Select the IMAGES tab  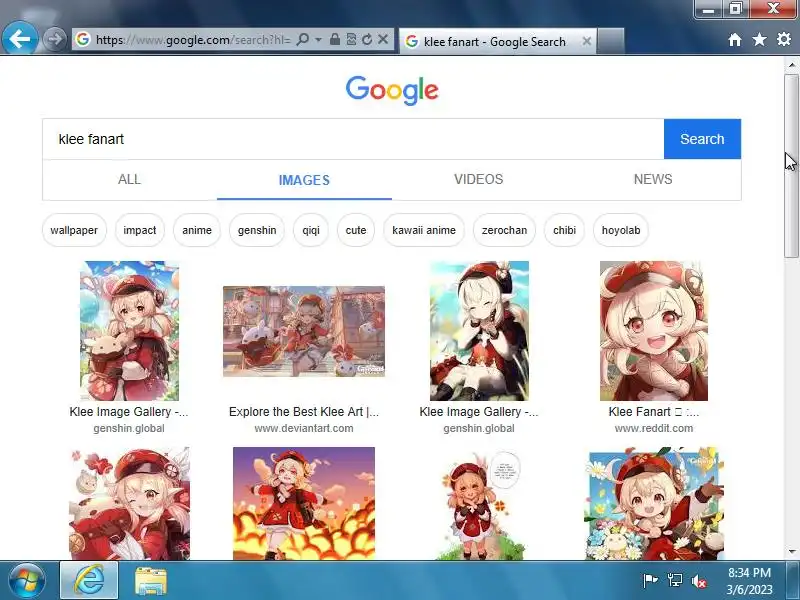coord(304,180)
